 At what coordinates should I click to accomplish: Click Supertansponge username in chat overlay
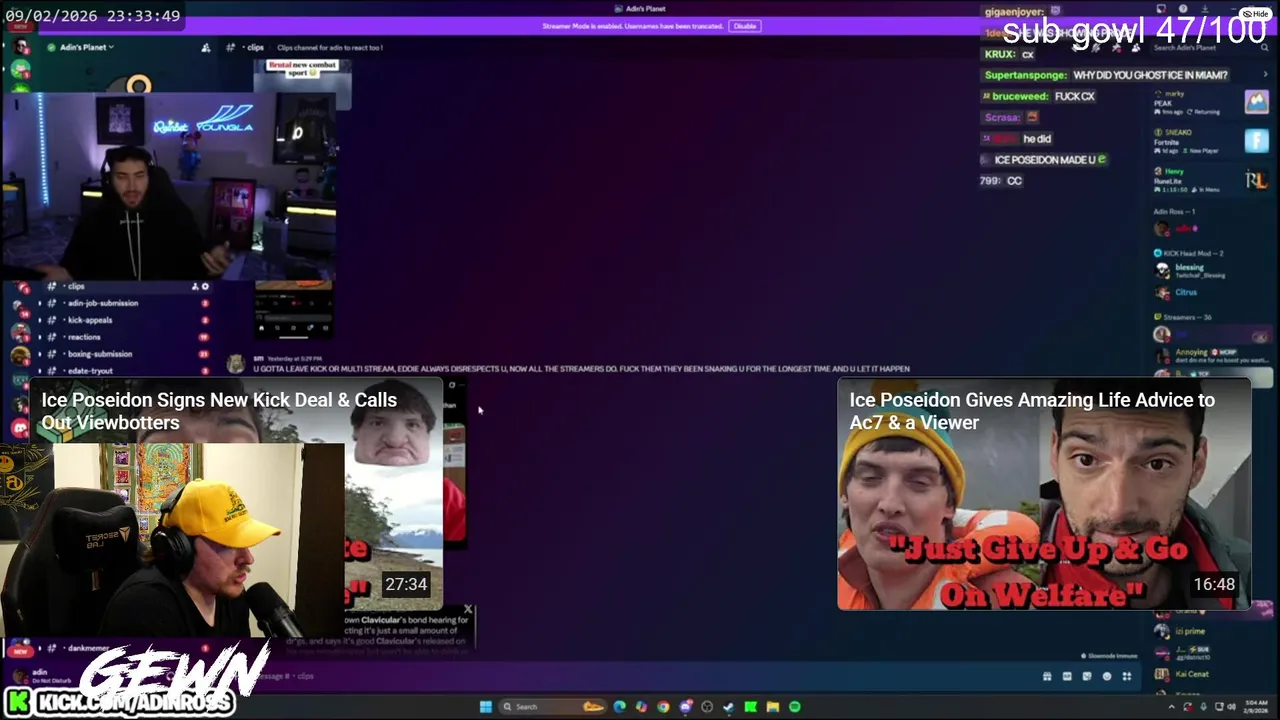point(1026,75)
